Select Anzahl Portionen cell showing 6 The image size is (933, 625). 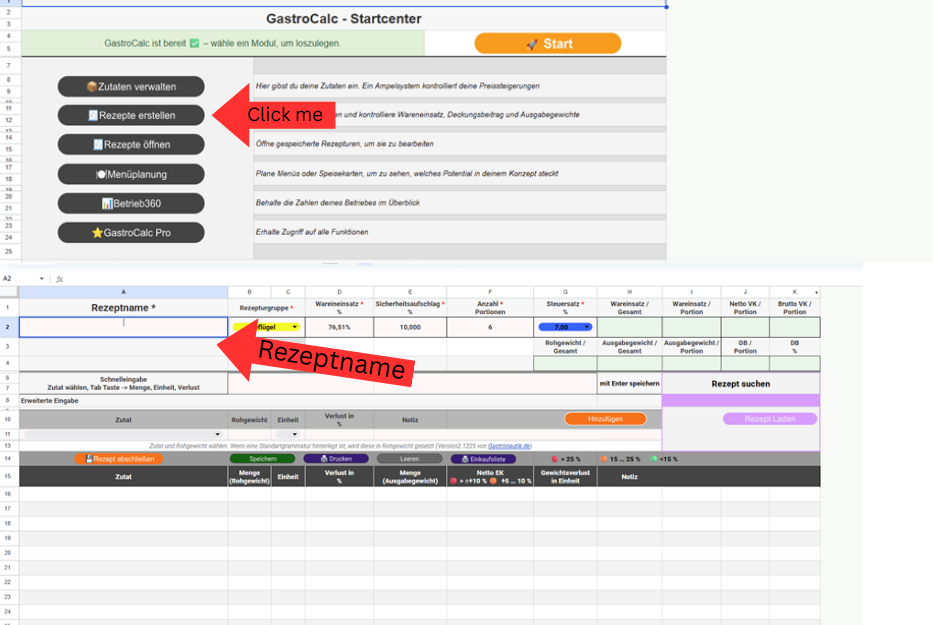(490, 327)
